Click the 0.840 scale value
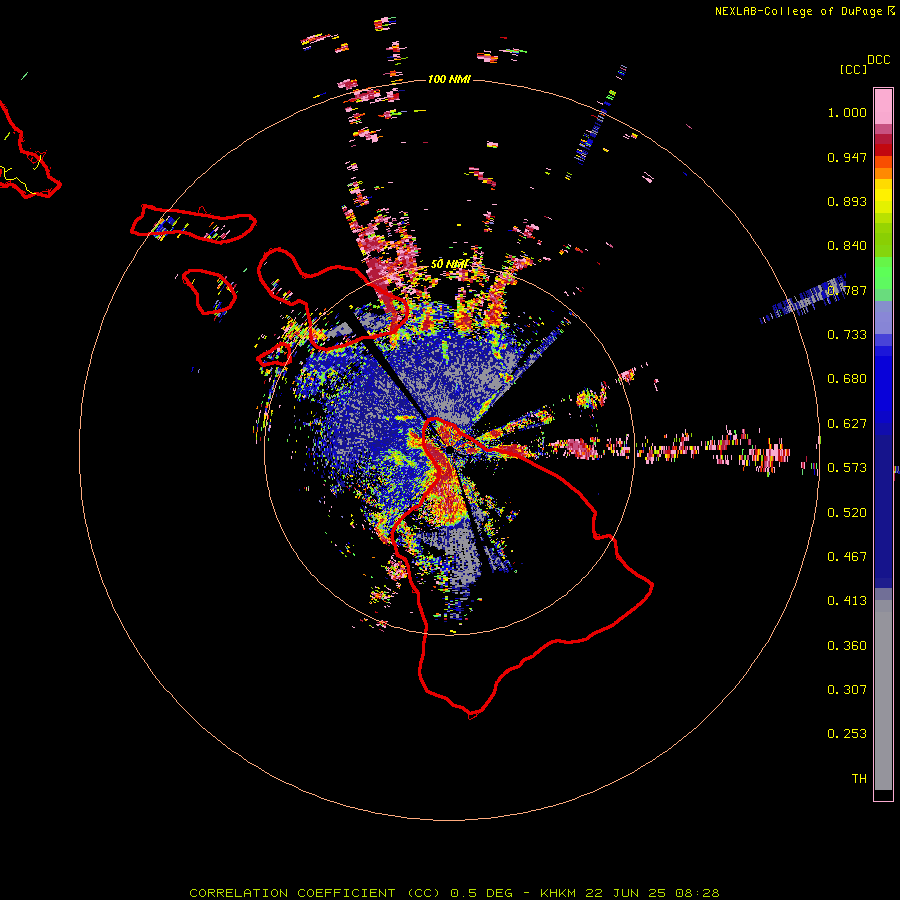Screen dimensions: 900x900 (847, 246)
